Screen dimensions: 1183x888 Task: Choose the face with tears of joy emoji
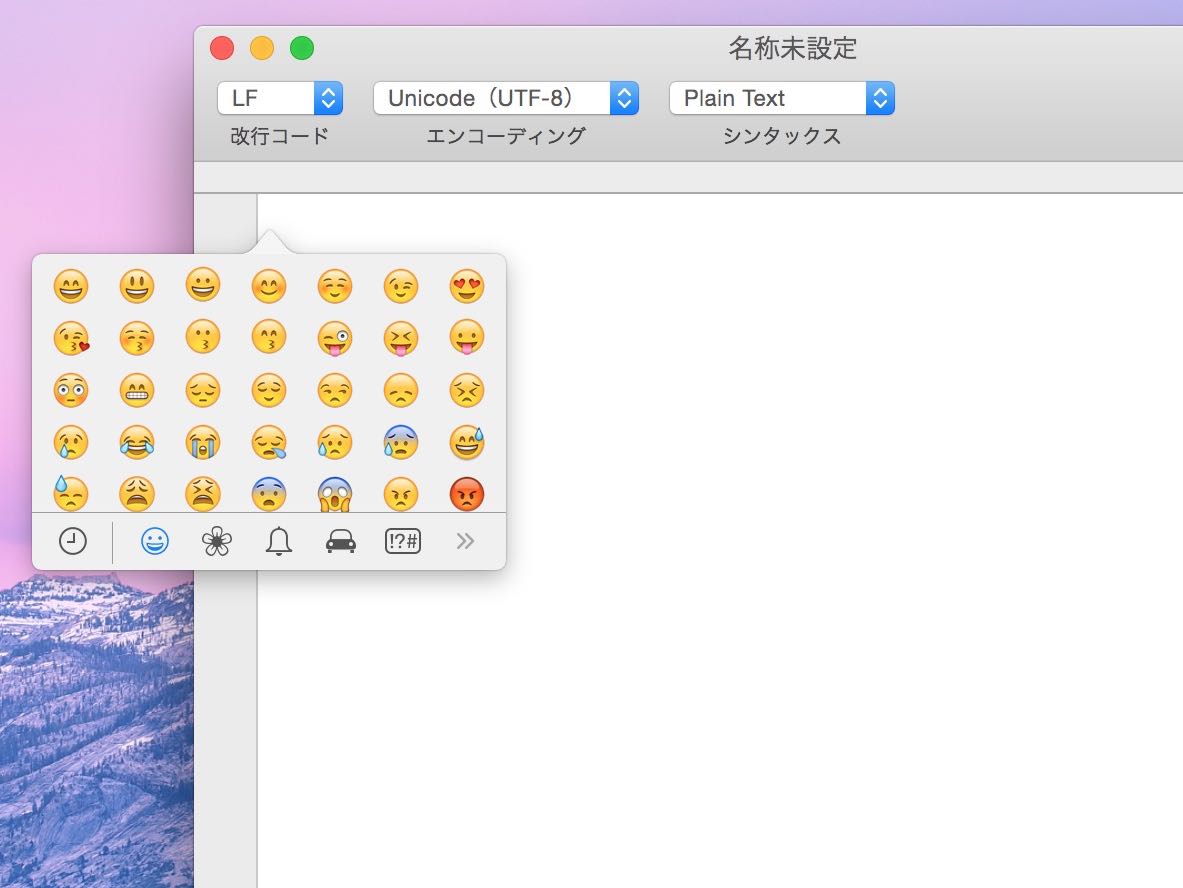(137, 442)
